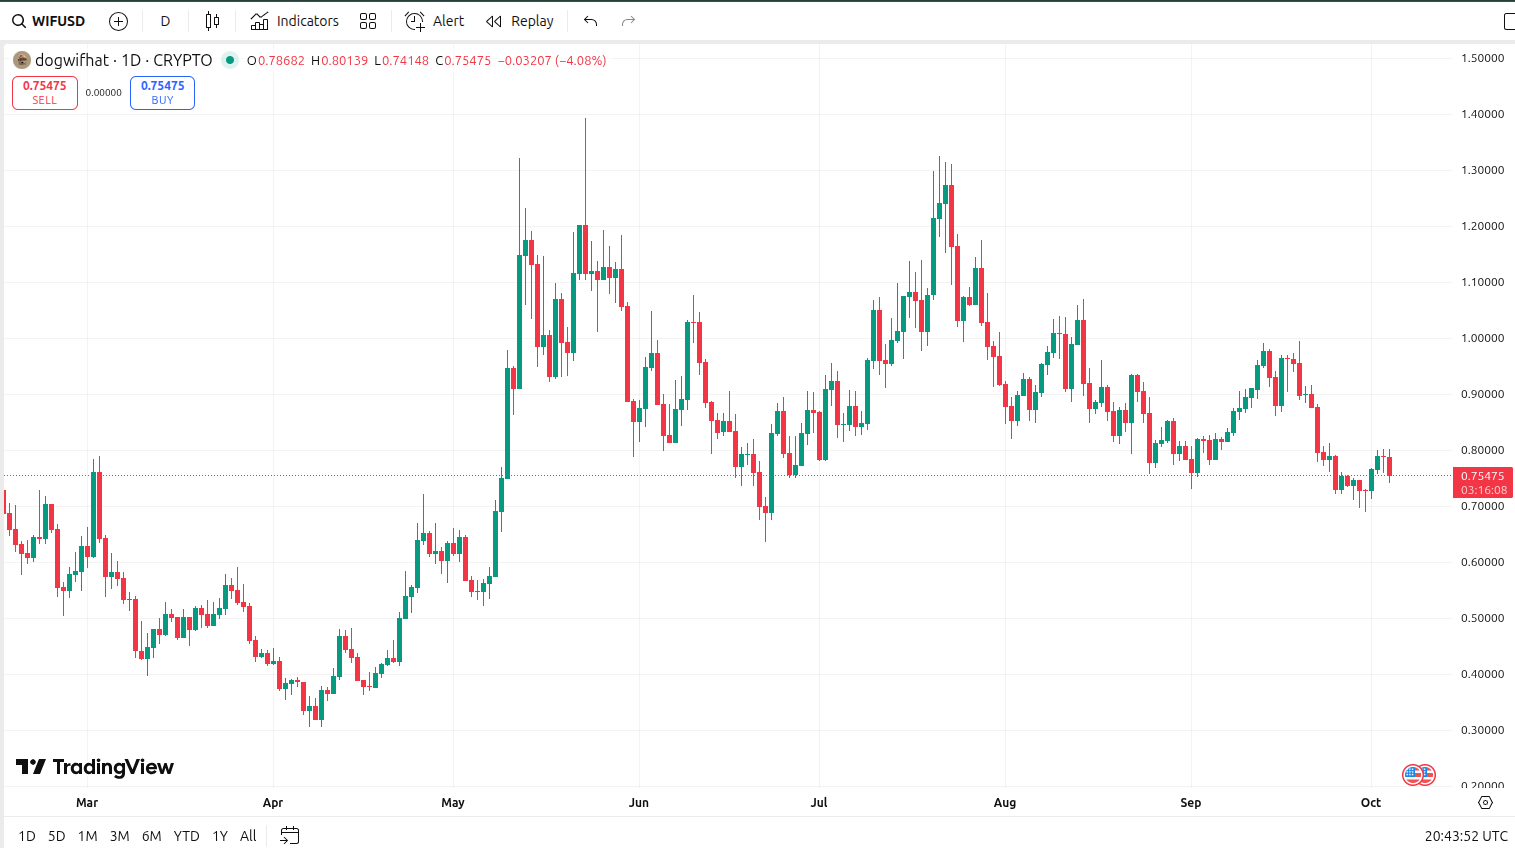Image resolution: width=1515 pixels, height=848 pixels.
Task: Show All available chart history
Action: tap(248, 836)
